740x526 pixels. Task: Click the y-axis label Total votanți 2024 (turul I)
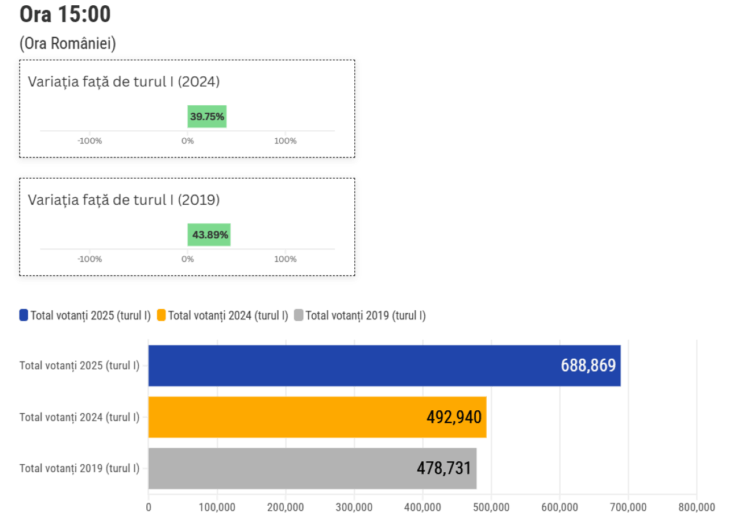80,417
